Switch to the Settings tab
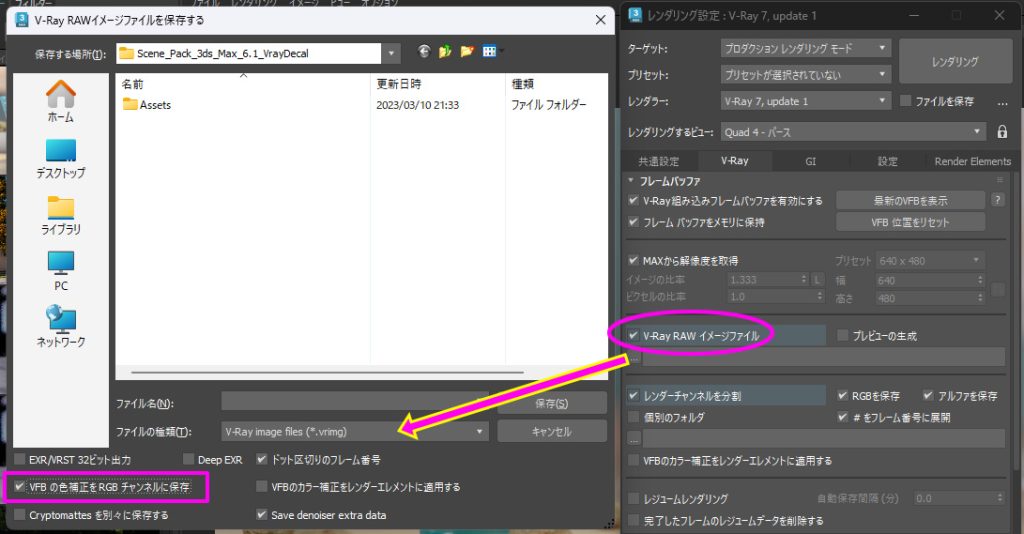The image size is (1024, 534). (x=887, y=161)
